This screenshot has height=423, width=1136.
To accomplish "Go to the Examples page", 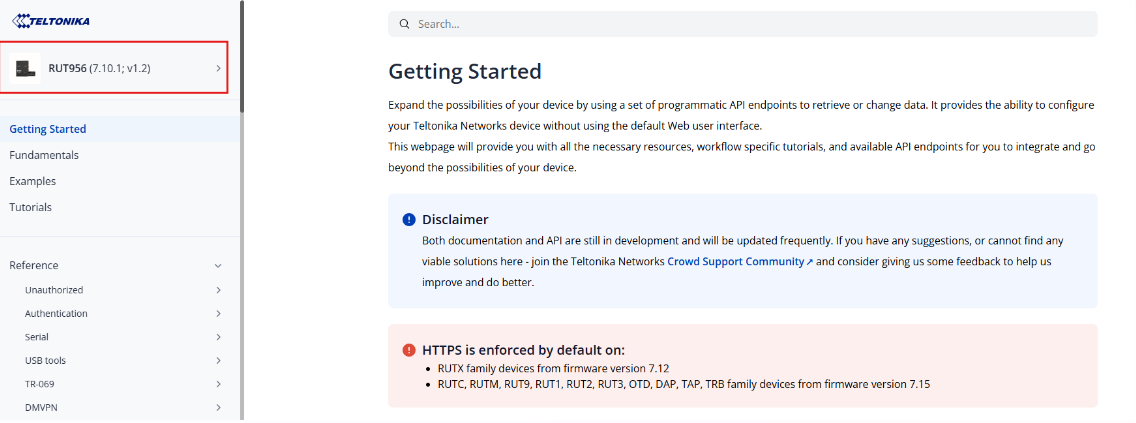I will [x=33, y=181].
